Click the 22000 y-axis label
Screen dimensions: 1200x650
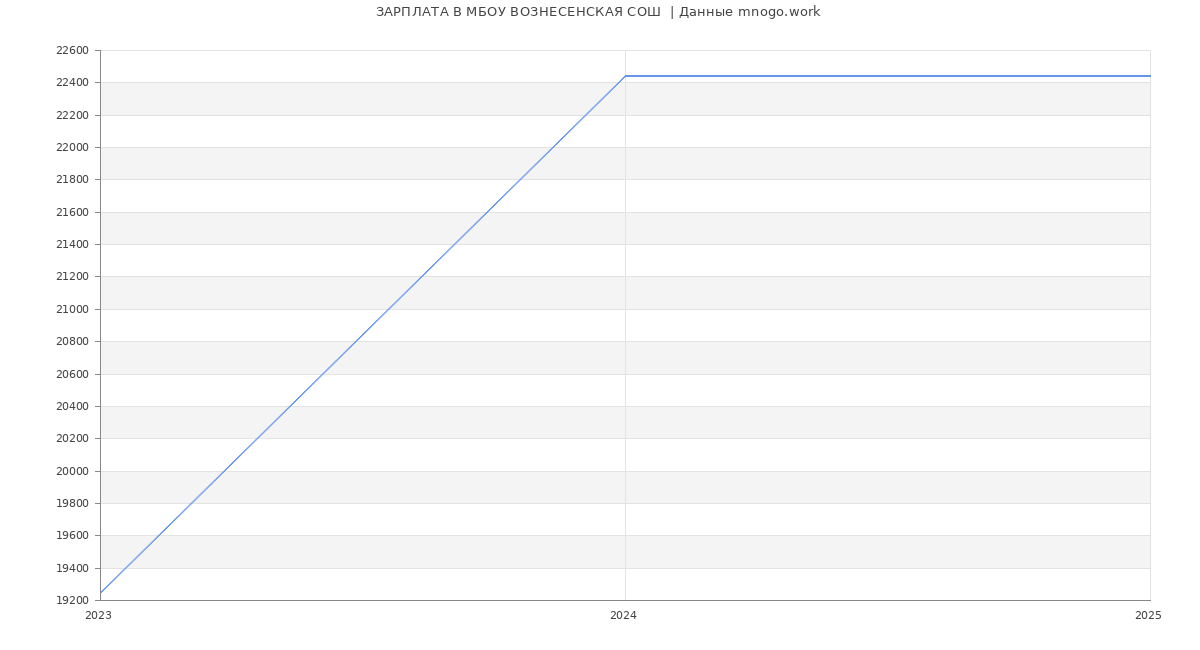[x=72, y=148]
